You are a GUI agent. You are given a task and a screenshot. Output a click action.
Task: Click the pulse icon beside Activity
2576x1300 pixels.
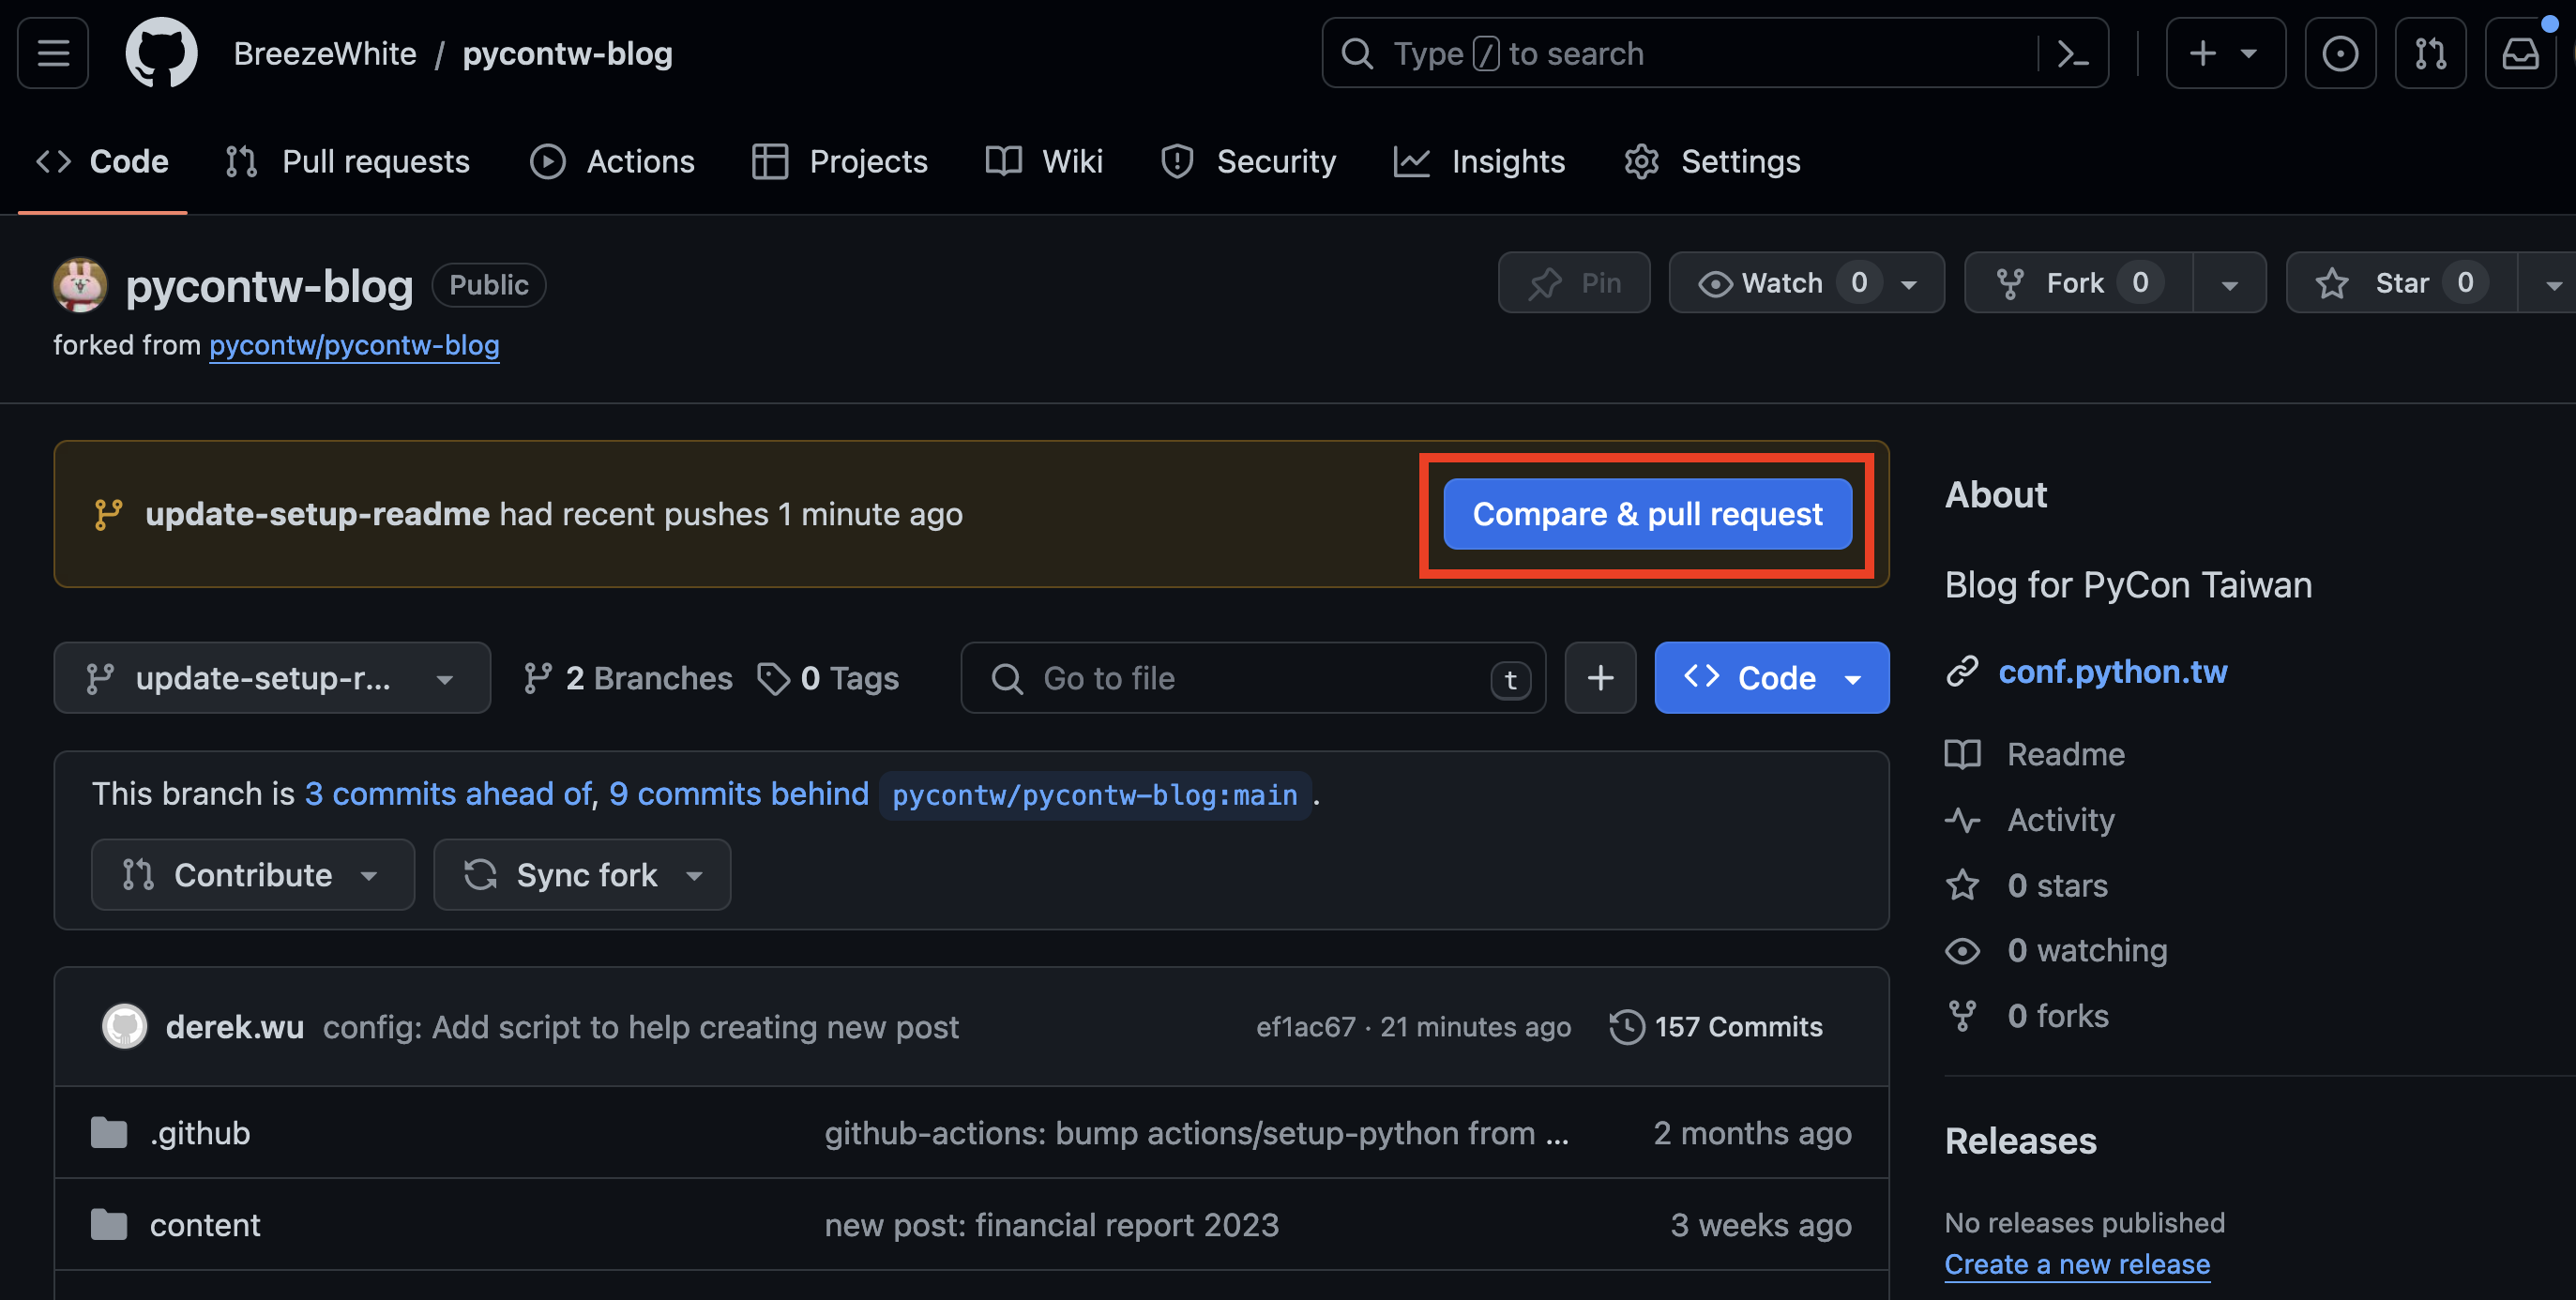click(1962, 820)
